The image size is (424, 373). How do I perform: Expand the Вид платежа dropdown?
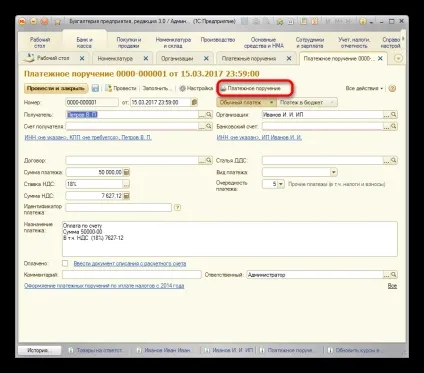pos(334,172)
